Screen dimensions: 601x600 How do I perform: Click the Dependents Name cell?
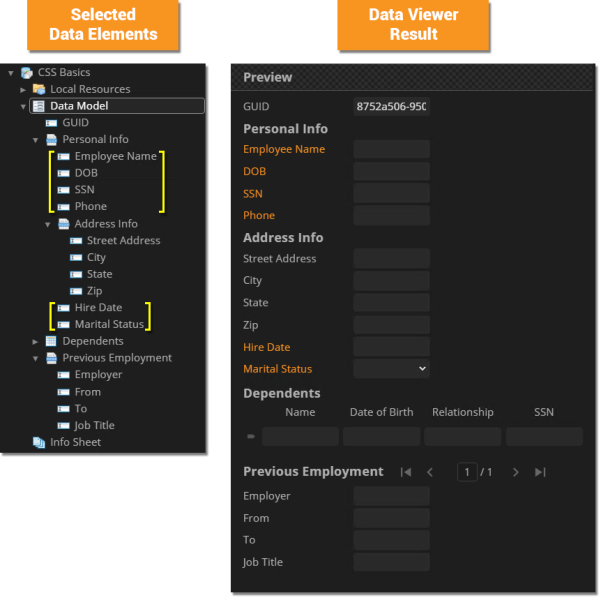click(x=300, y=436)
